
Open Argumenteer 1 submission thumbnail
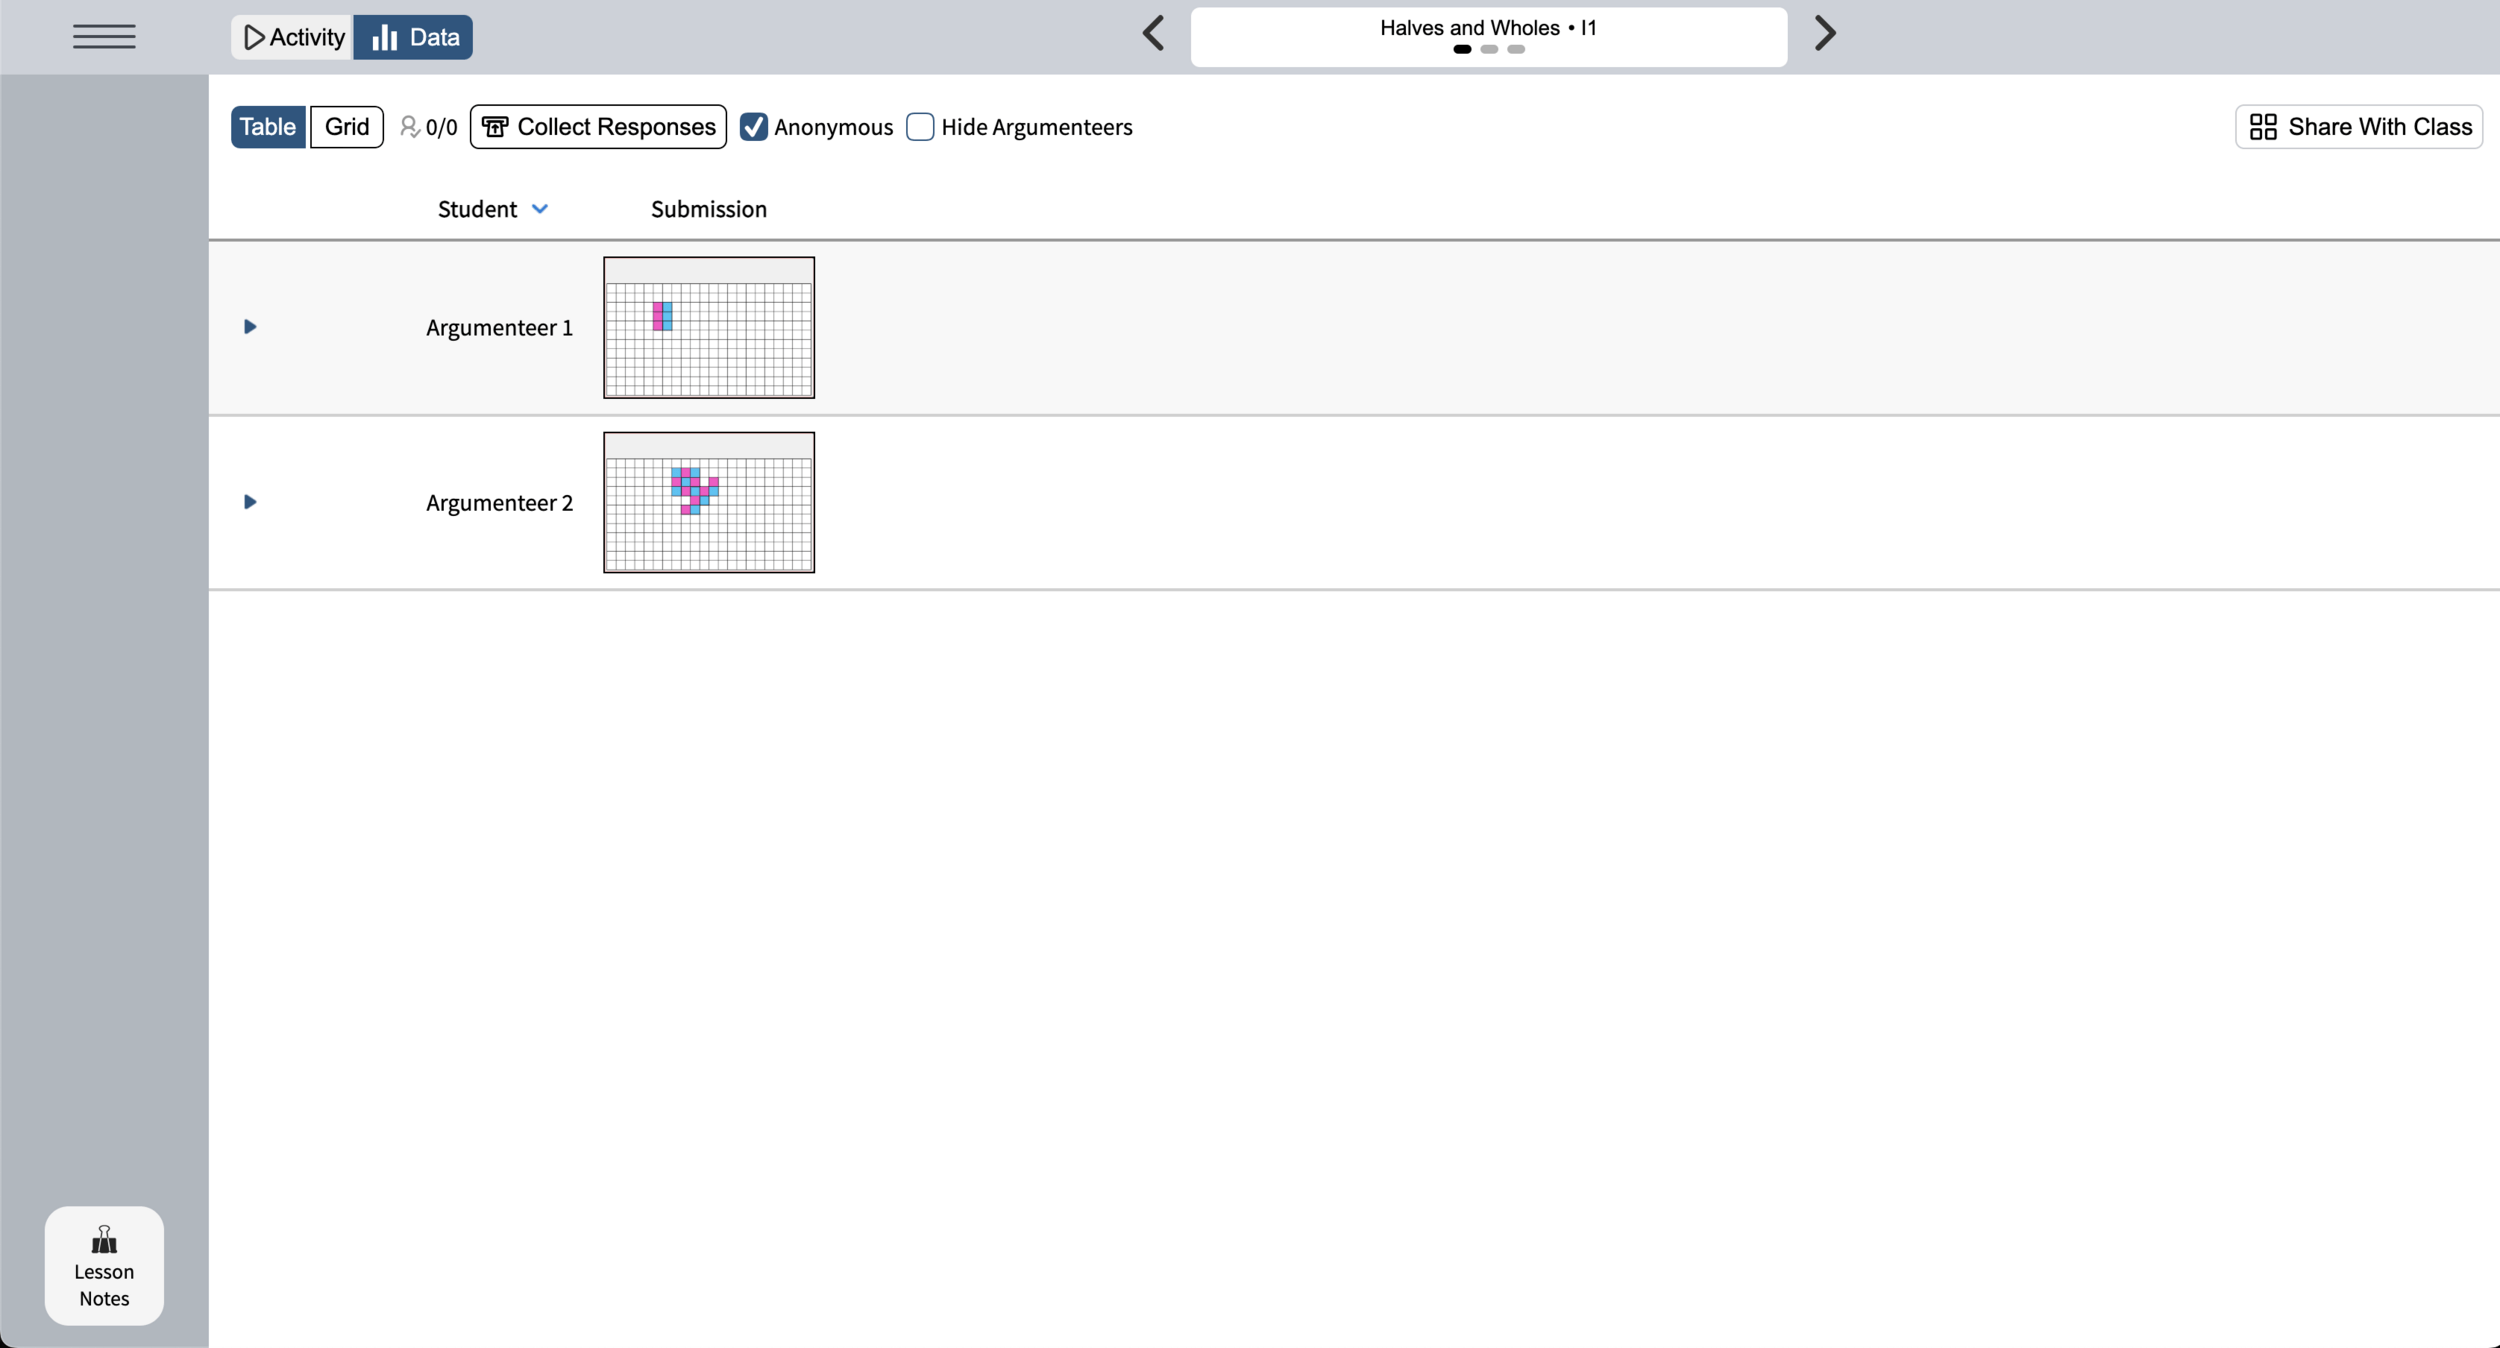point(709,328)
